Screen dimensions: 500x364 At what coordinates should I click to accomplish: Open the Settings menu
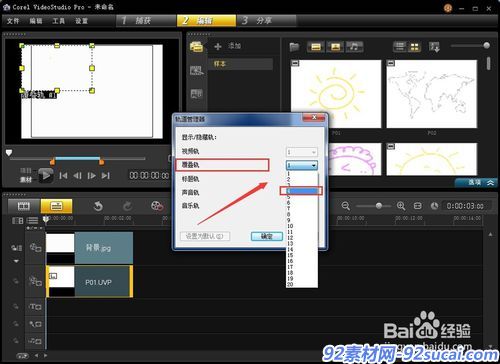[81, 21]
